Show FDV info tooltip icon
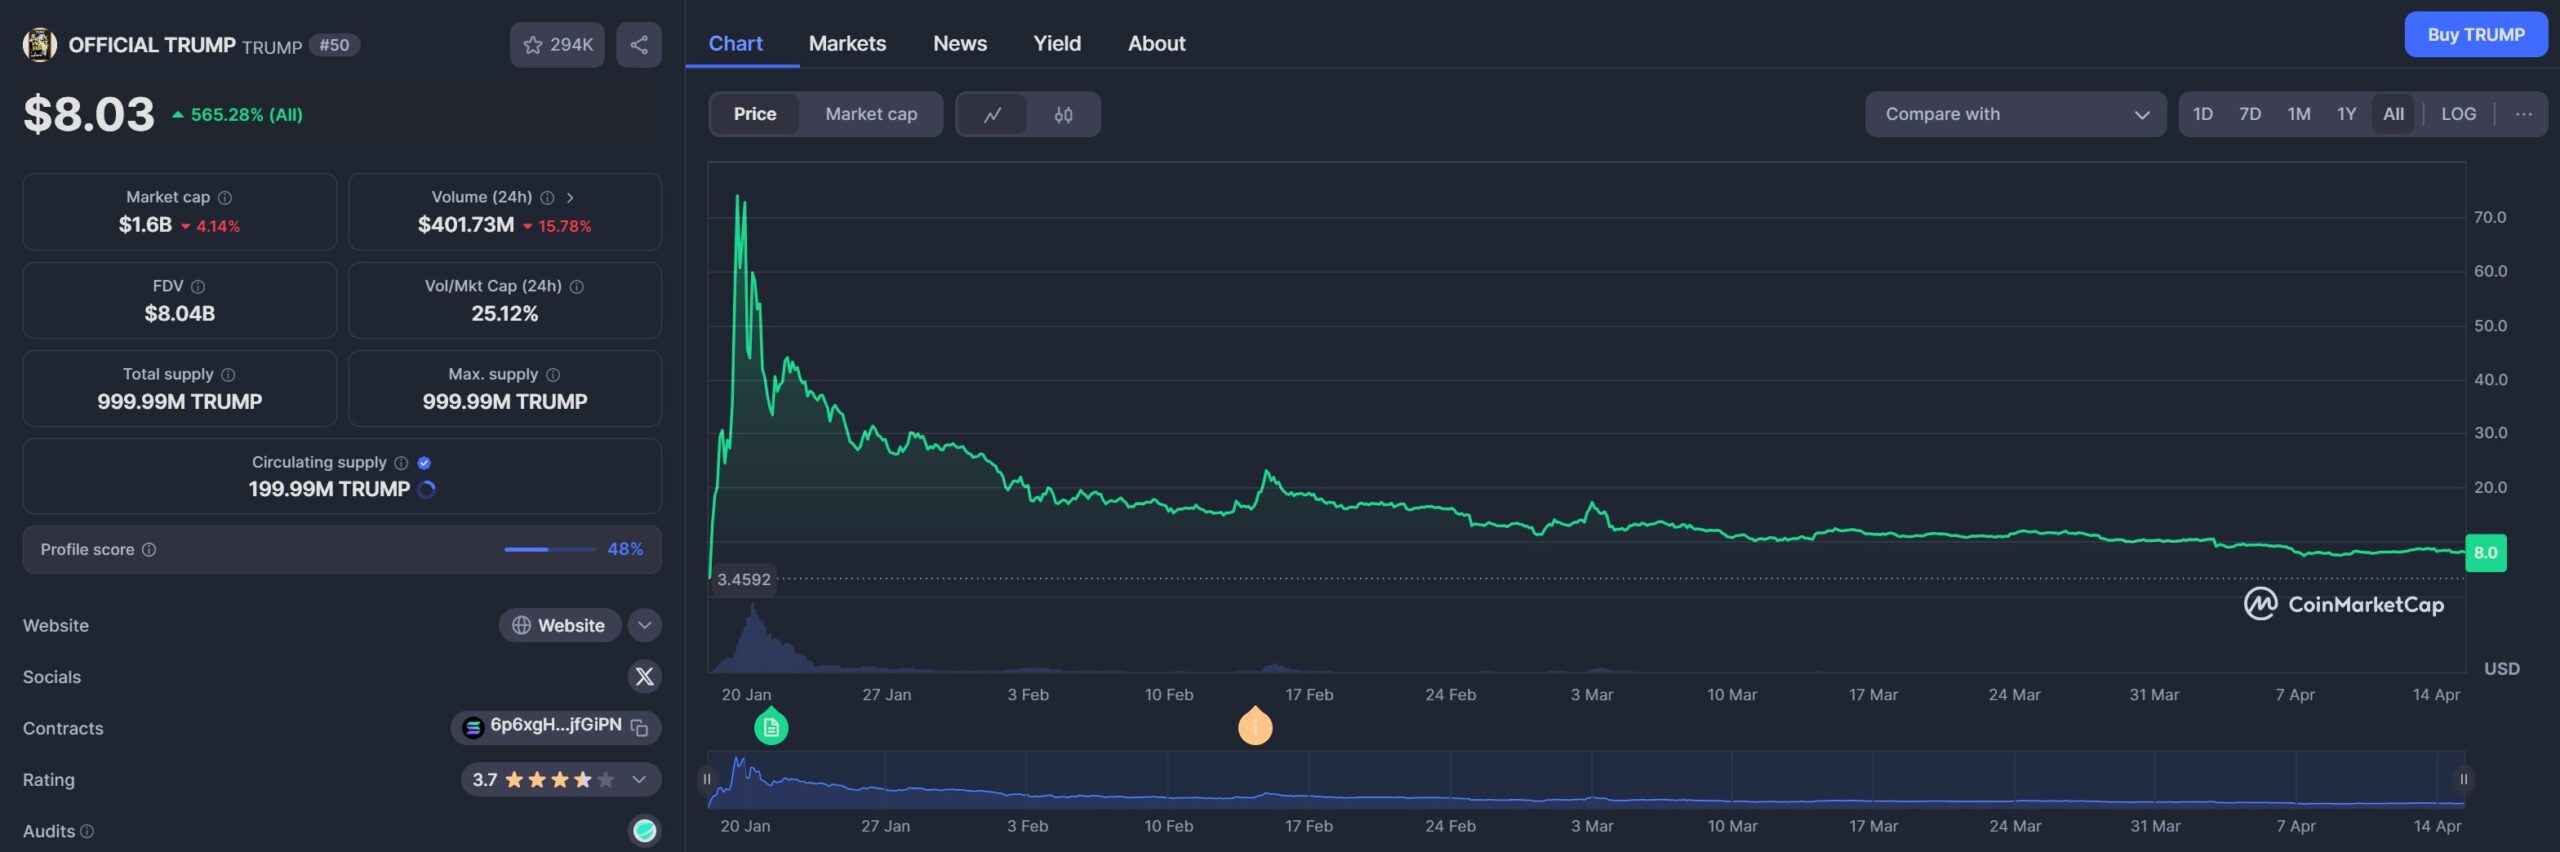The width and height of the screenshot is (2560, 852). (x=198, y=287)
